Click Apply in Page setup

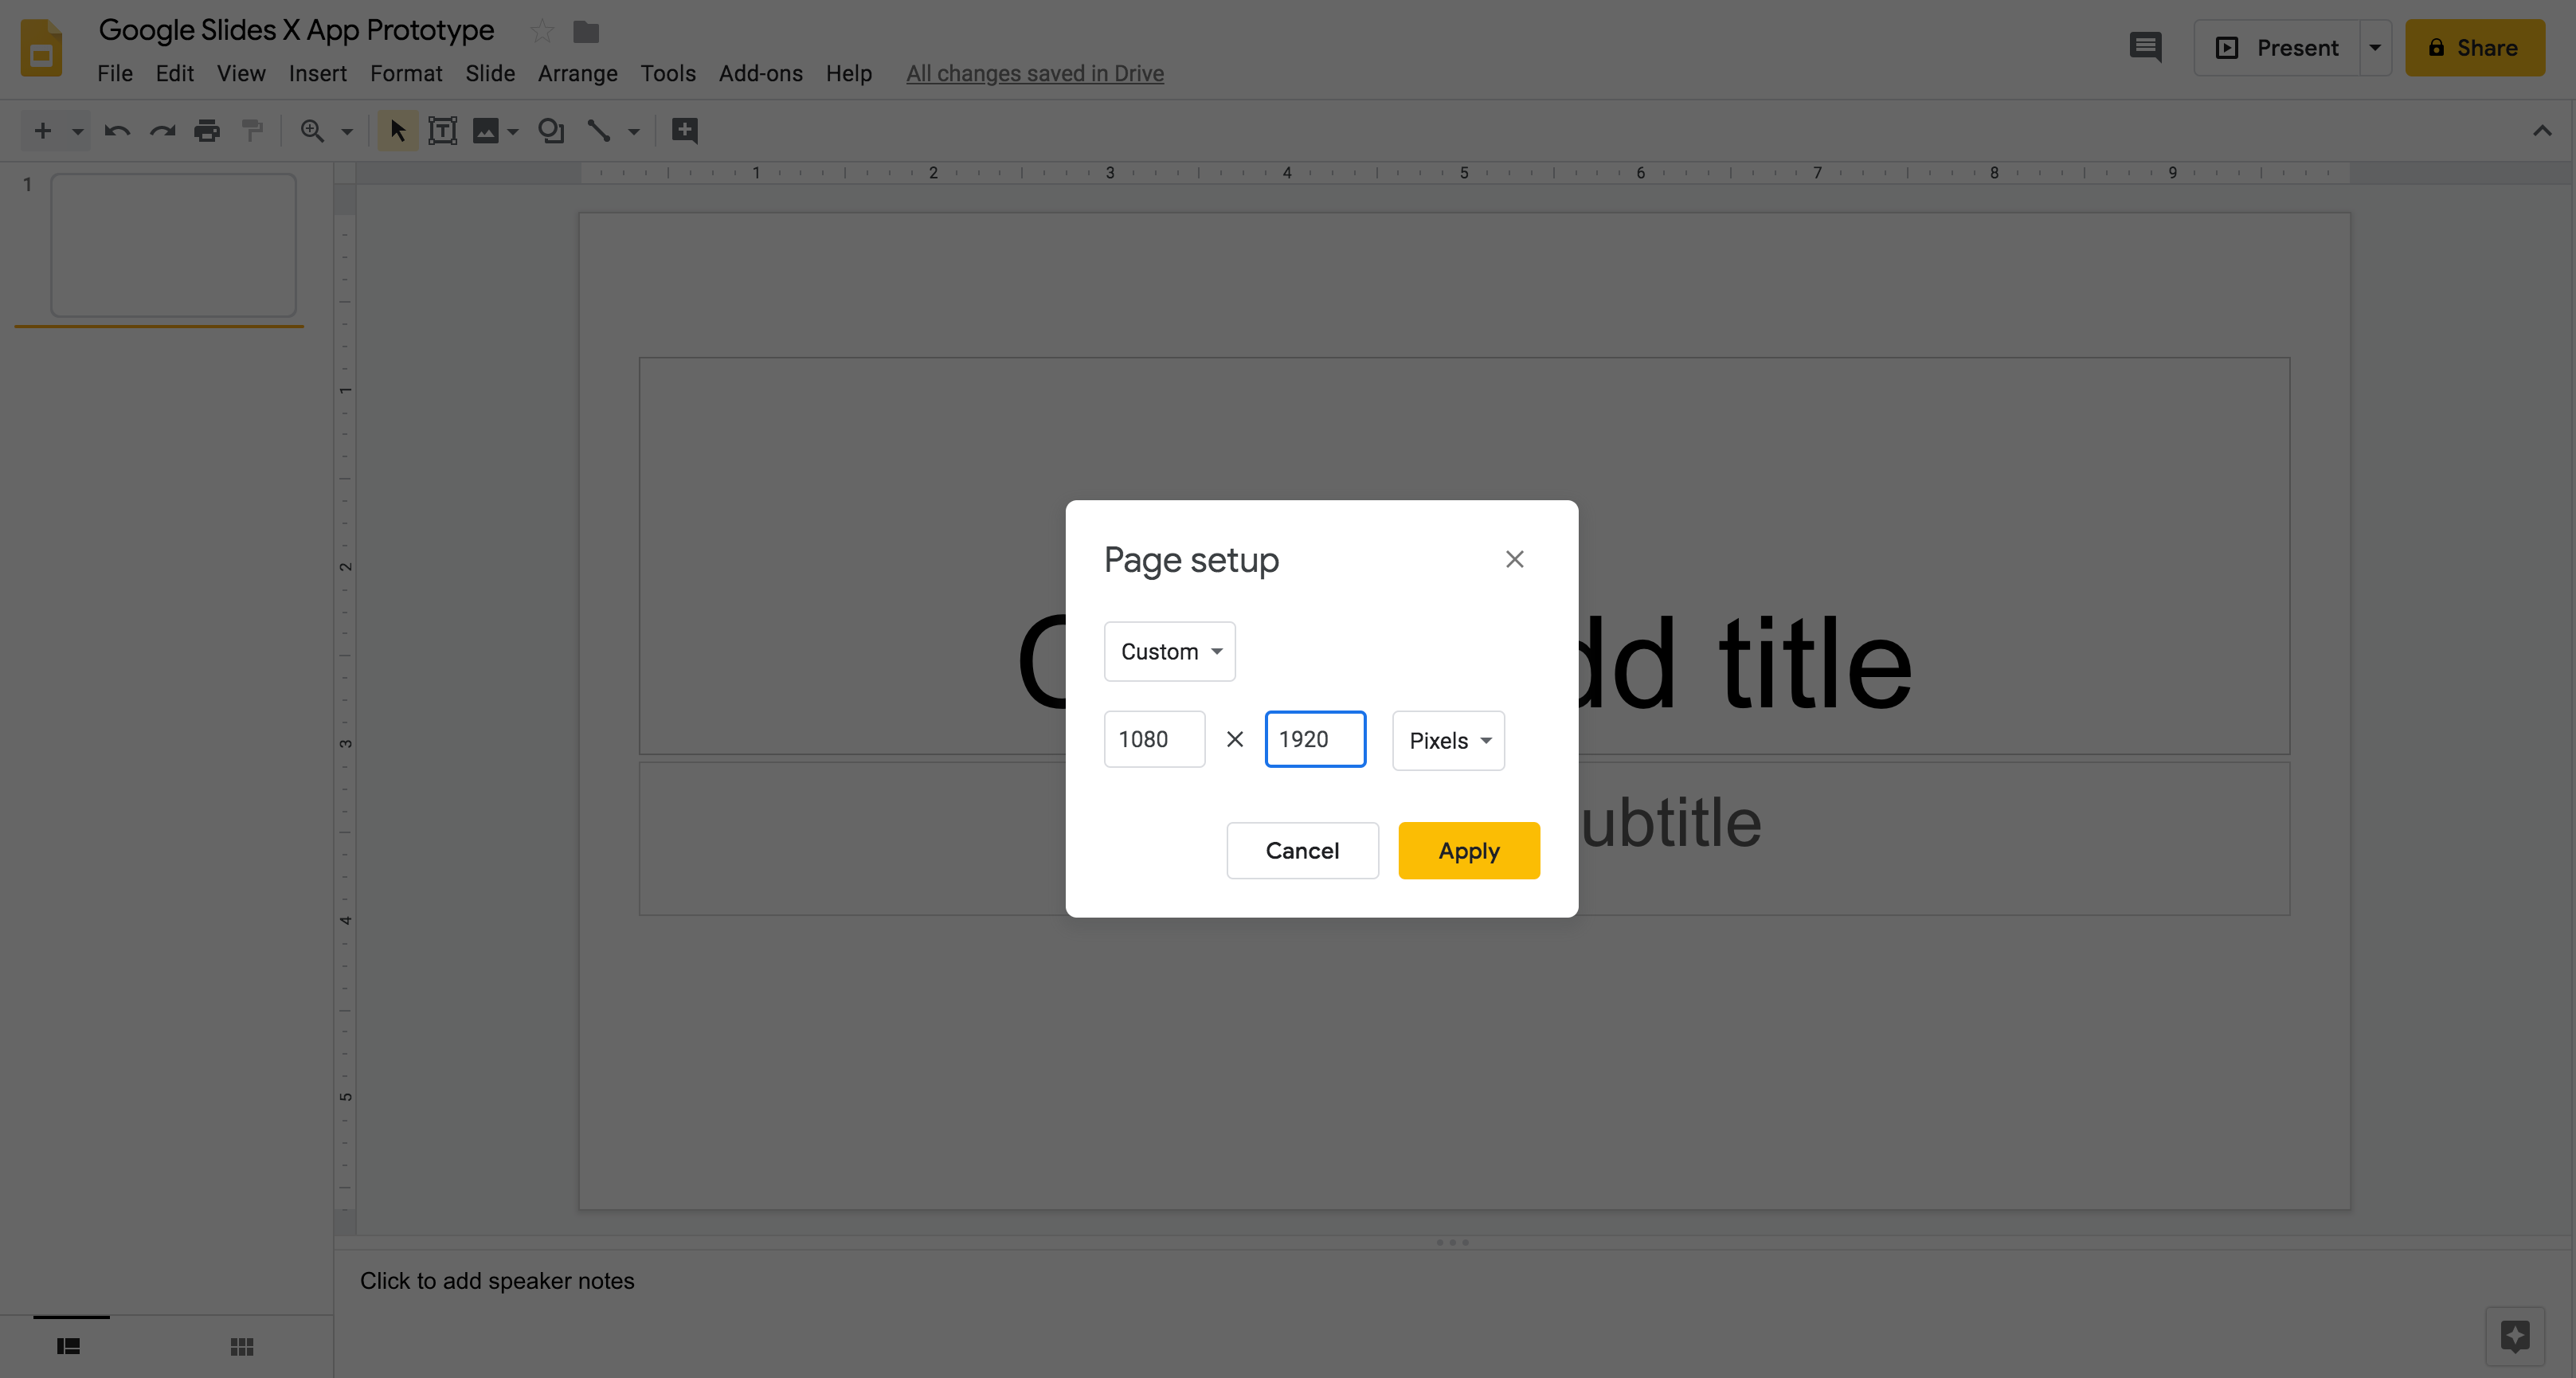click(x=1469, y=850)
